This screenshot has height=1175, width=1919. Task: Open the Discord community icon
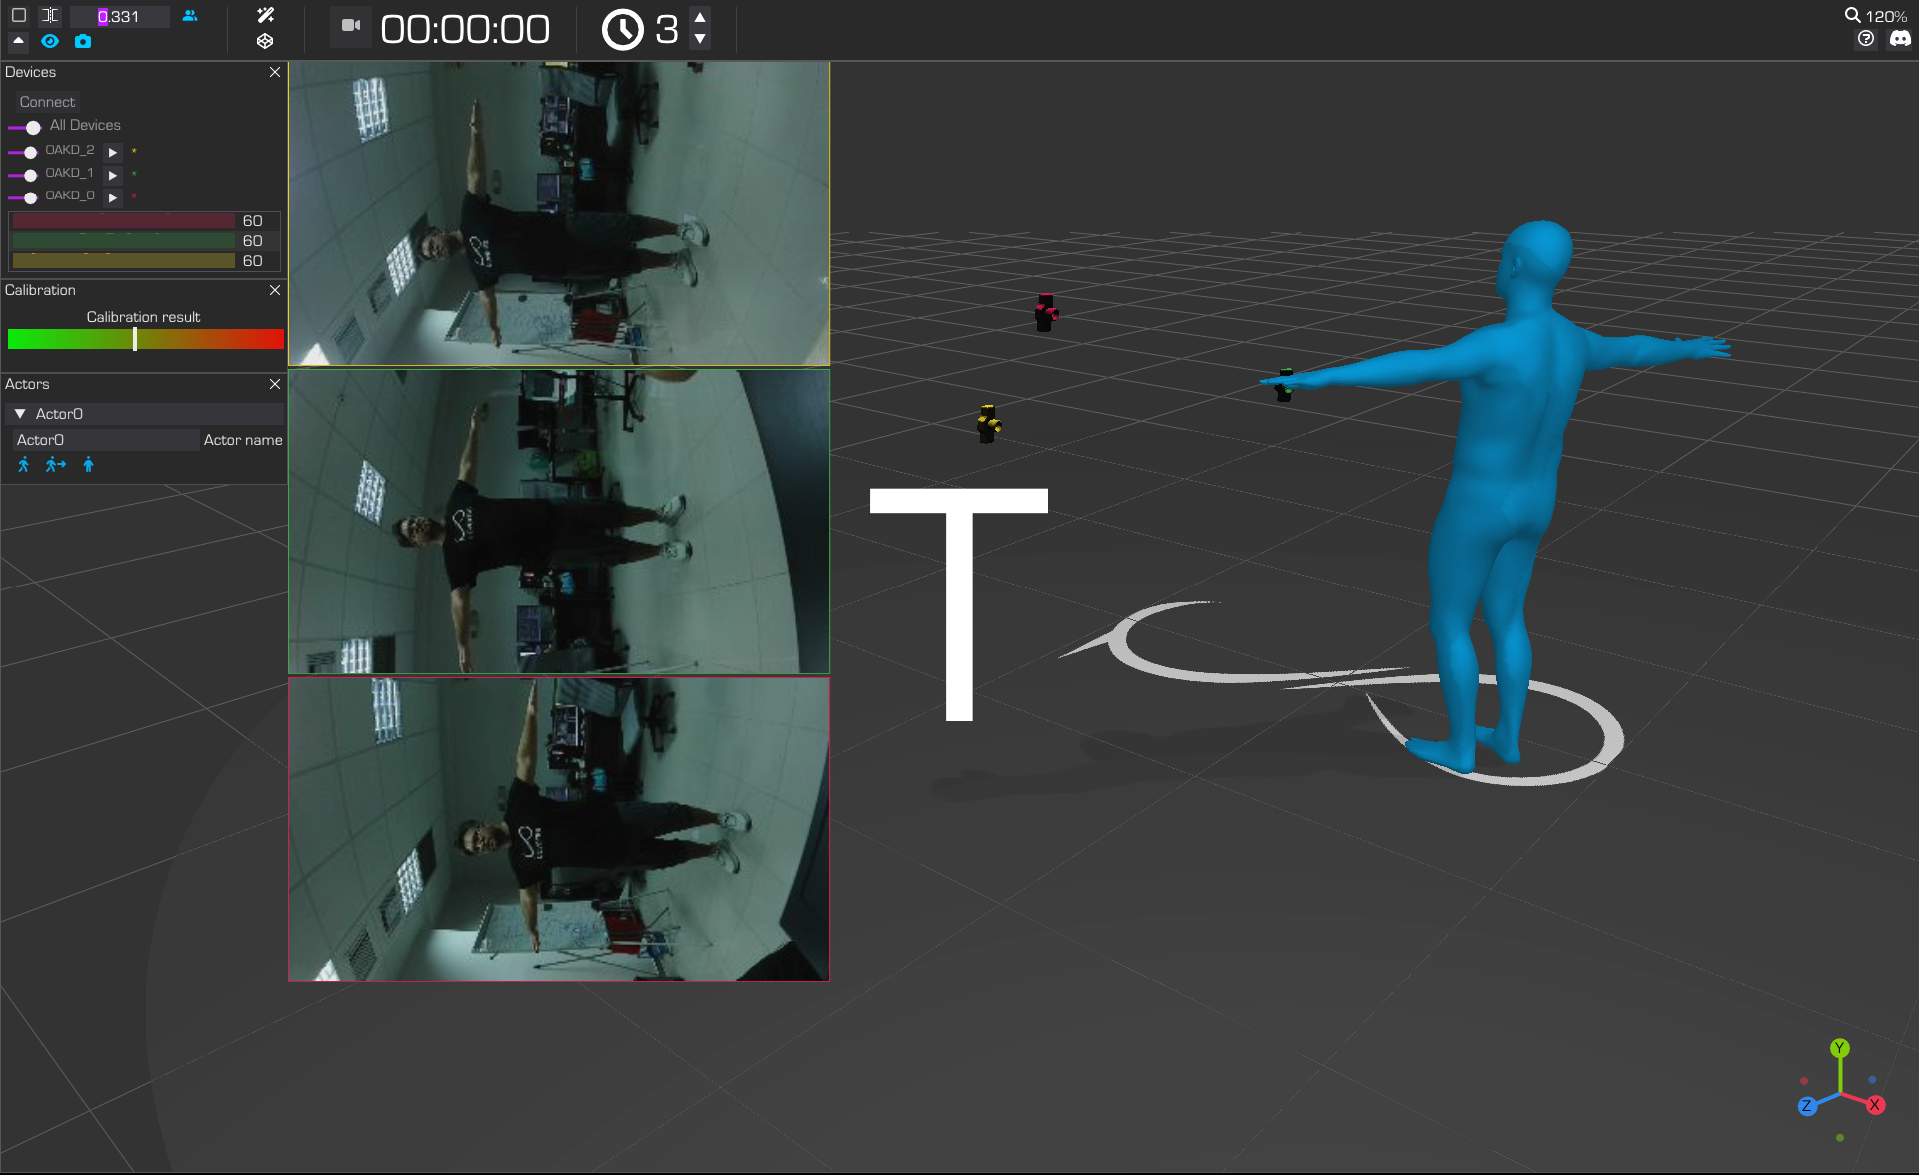1900,38
